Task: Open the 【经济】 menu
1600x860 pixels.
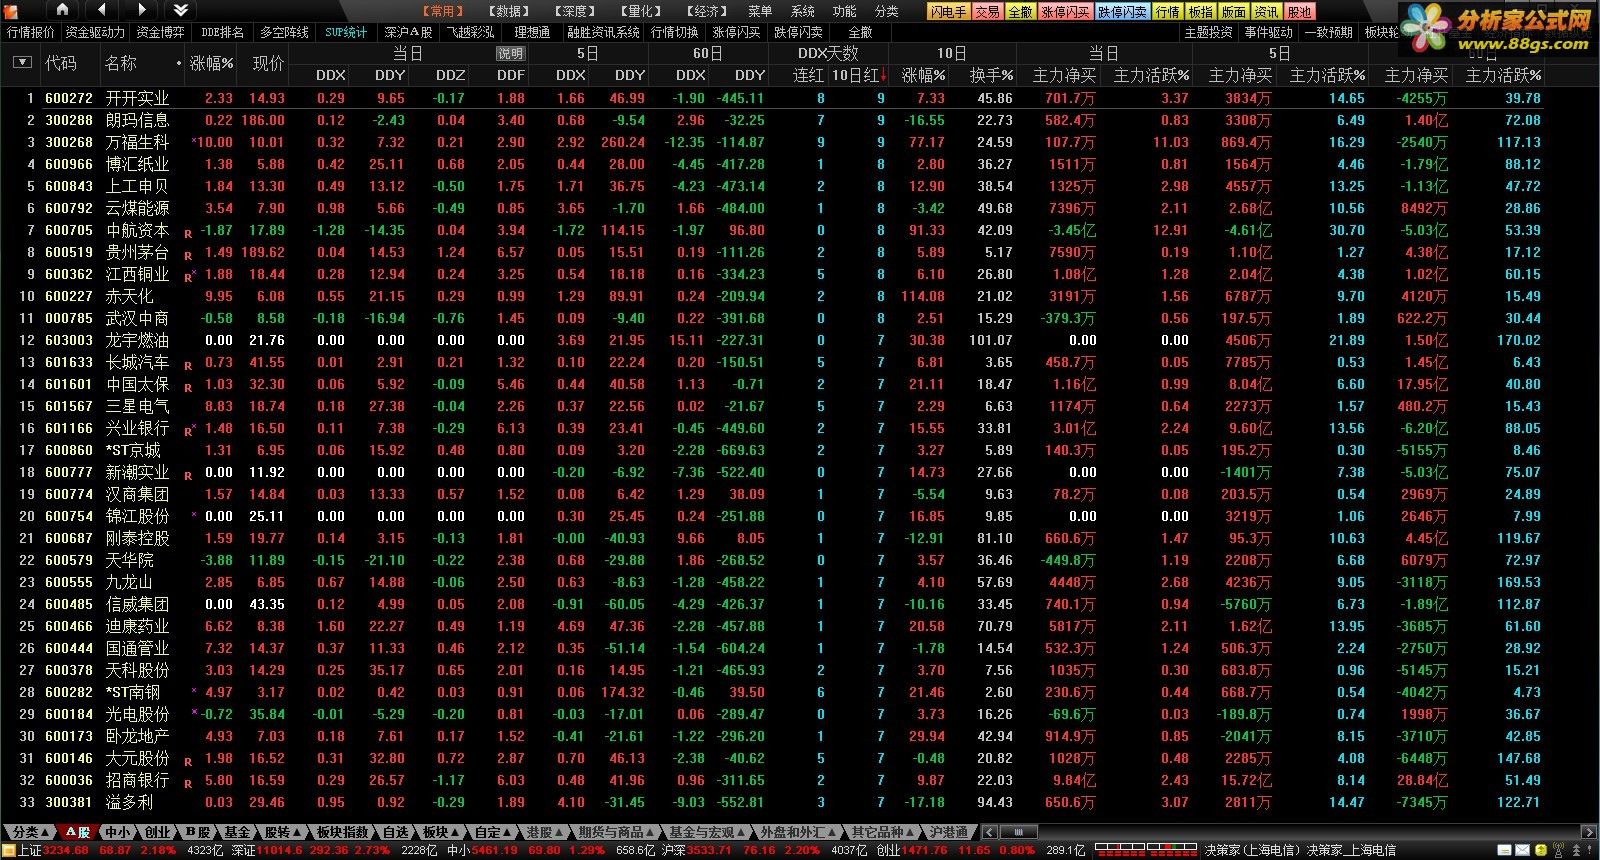Action: (x=707, y=11)
